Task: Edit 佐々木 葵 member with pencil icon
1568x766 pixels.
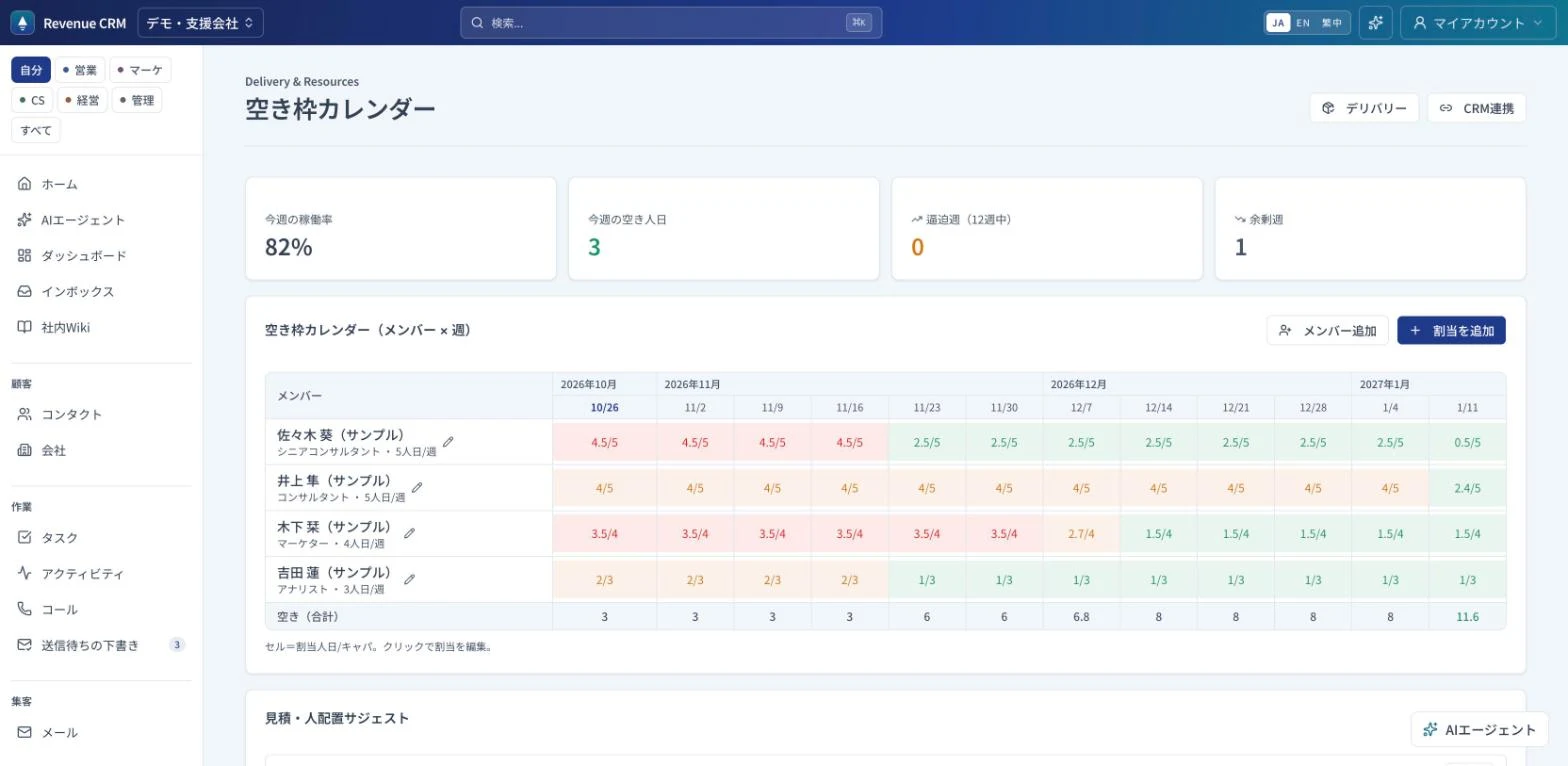Action: 448,442
